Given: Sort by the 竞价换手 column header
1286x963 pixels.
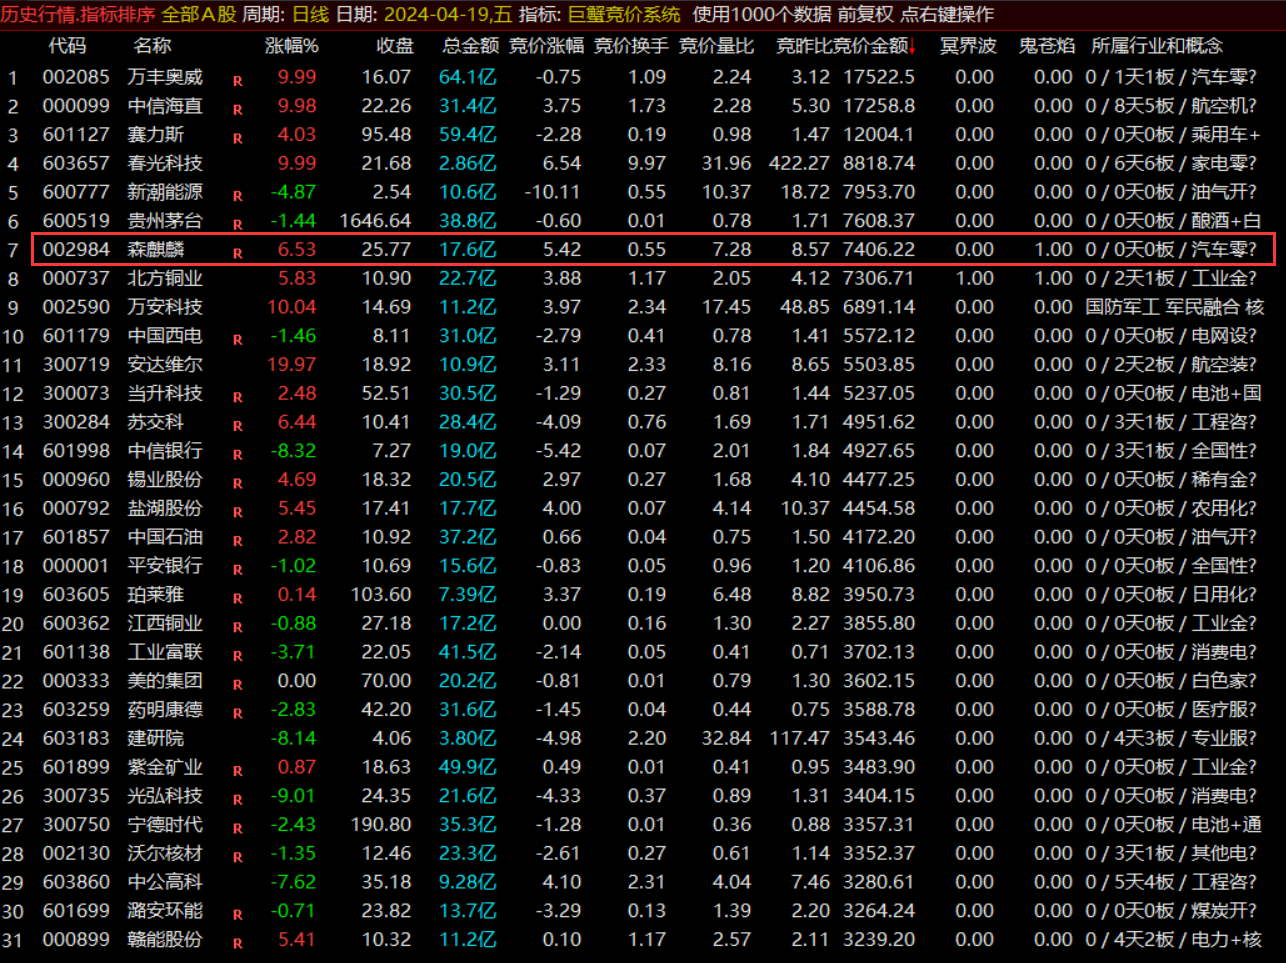Looking at the screenshot, I should [x=631, y=46].
